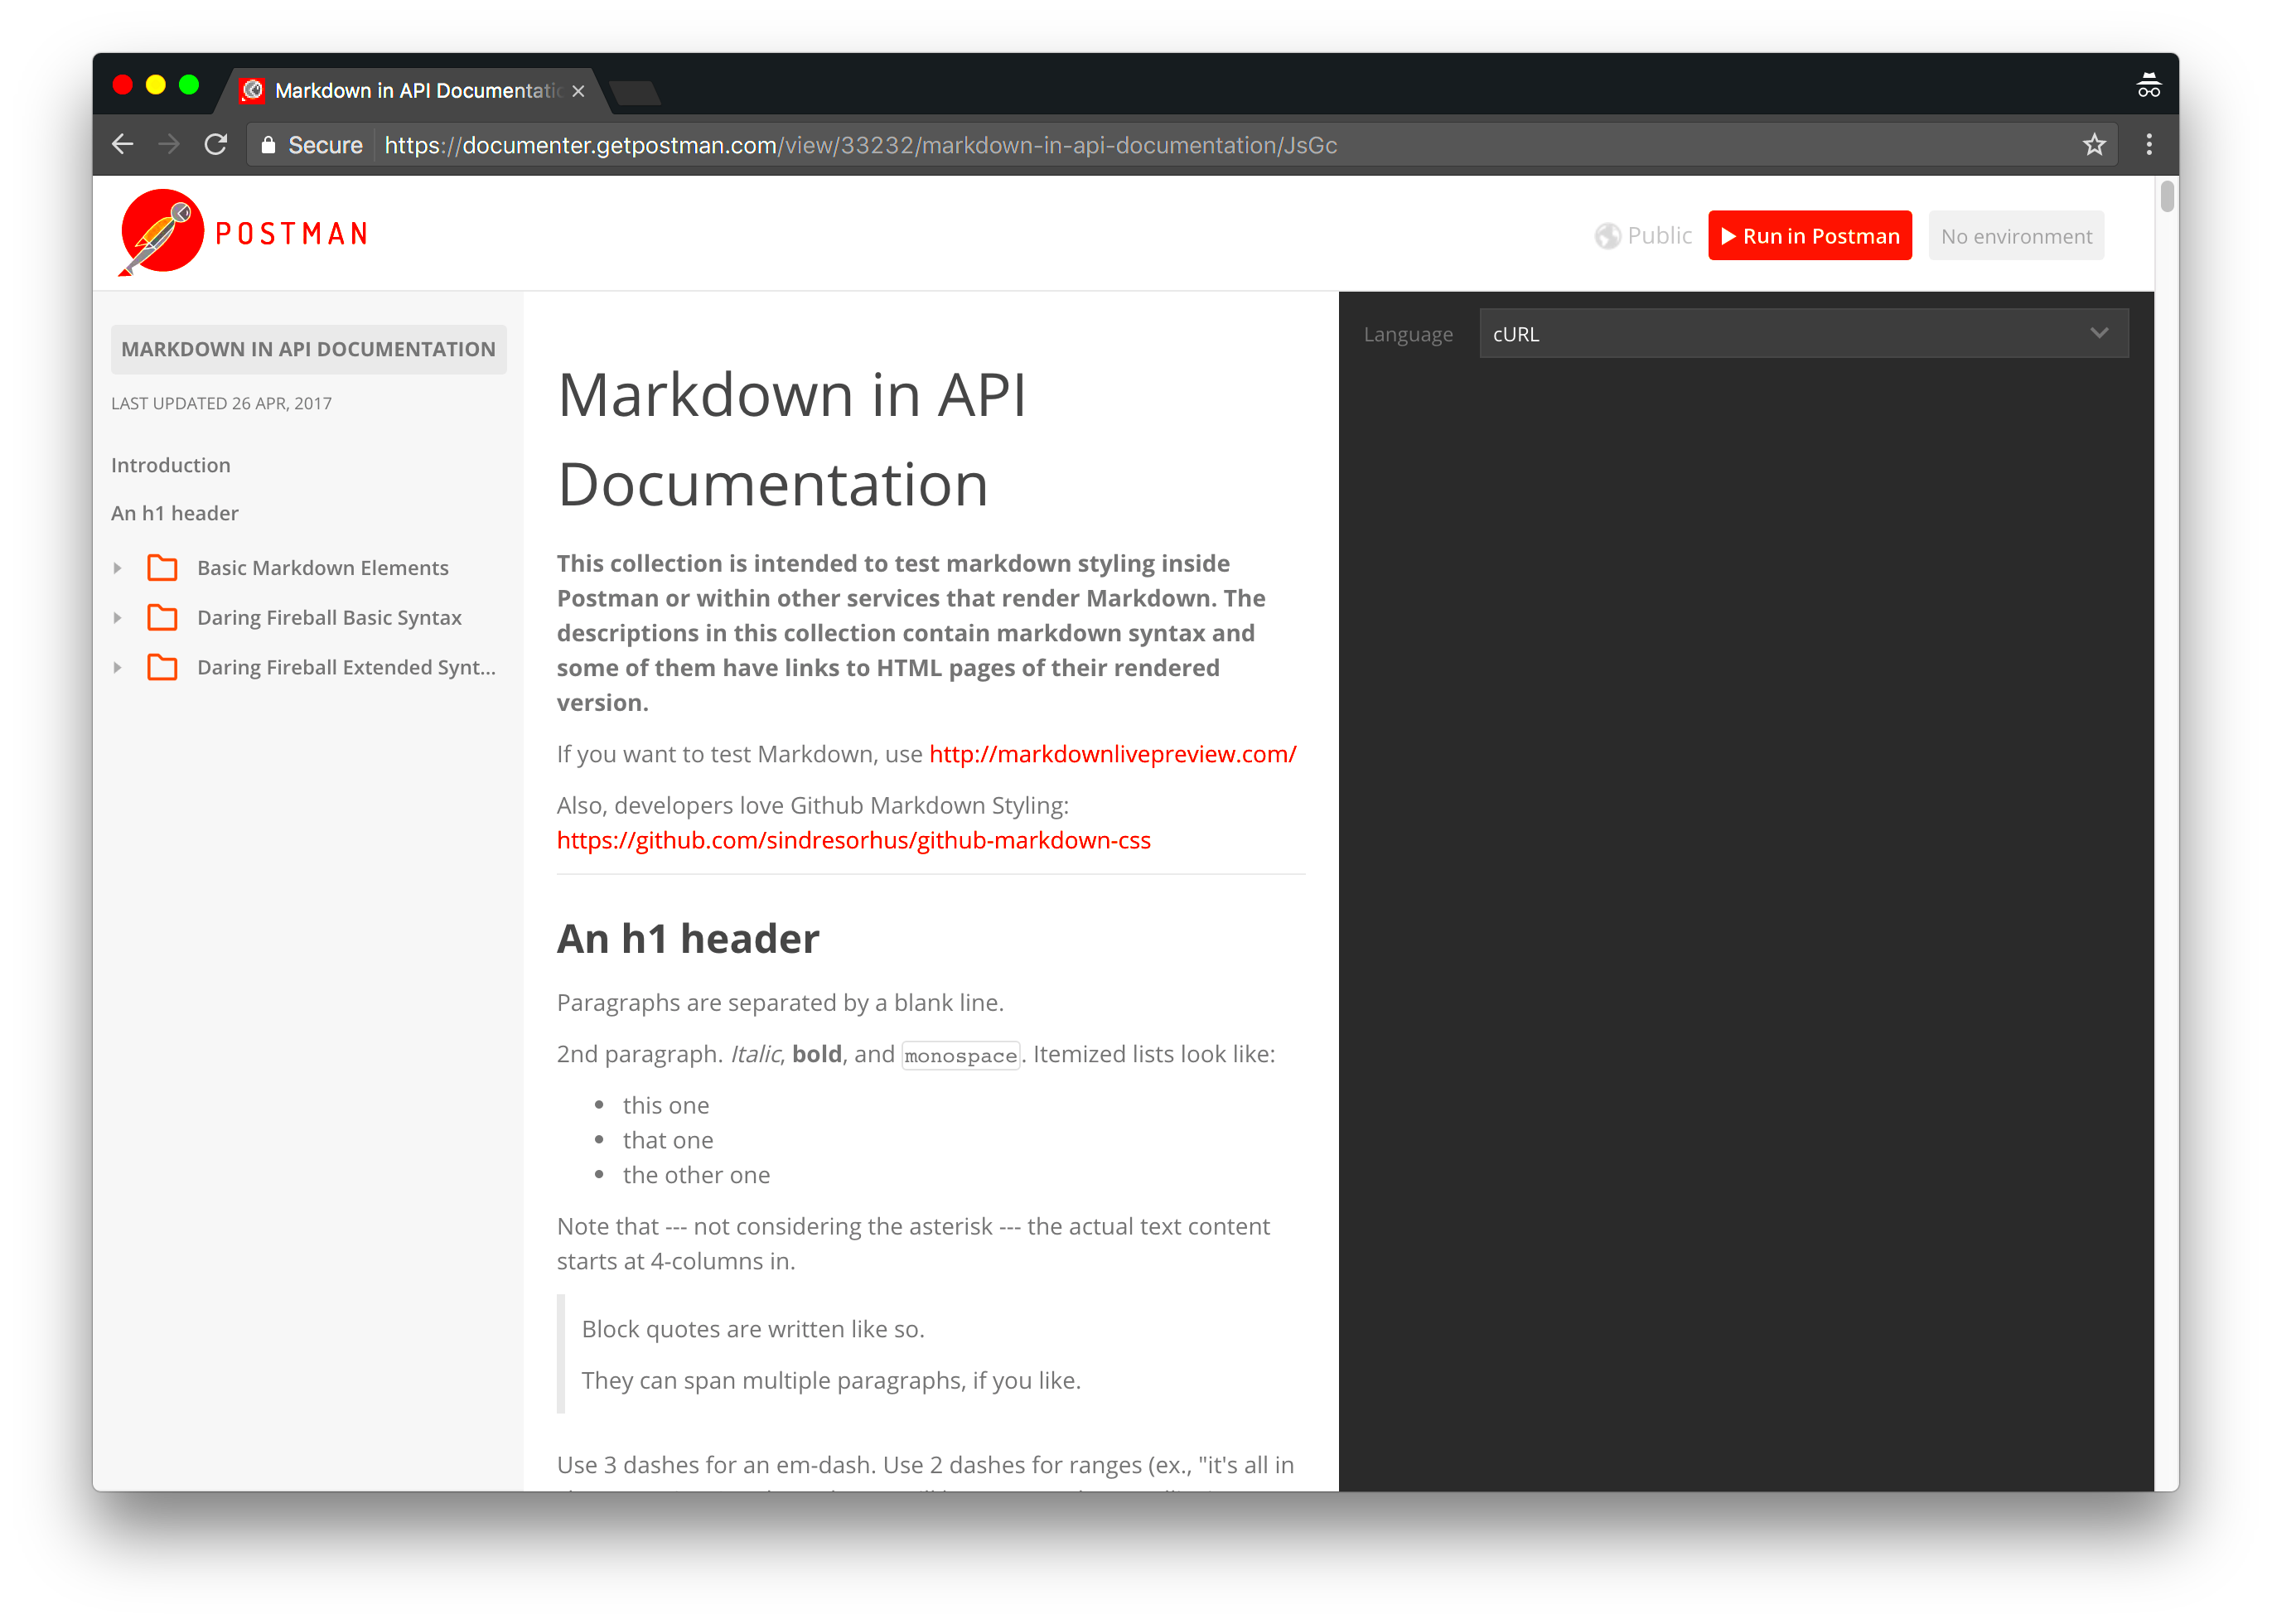Open the No environment dropdown
The image size is (2272, 1624).
click(x=2015, y=236)
